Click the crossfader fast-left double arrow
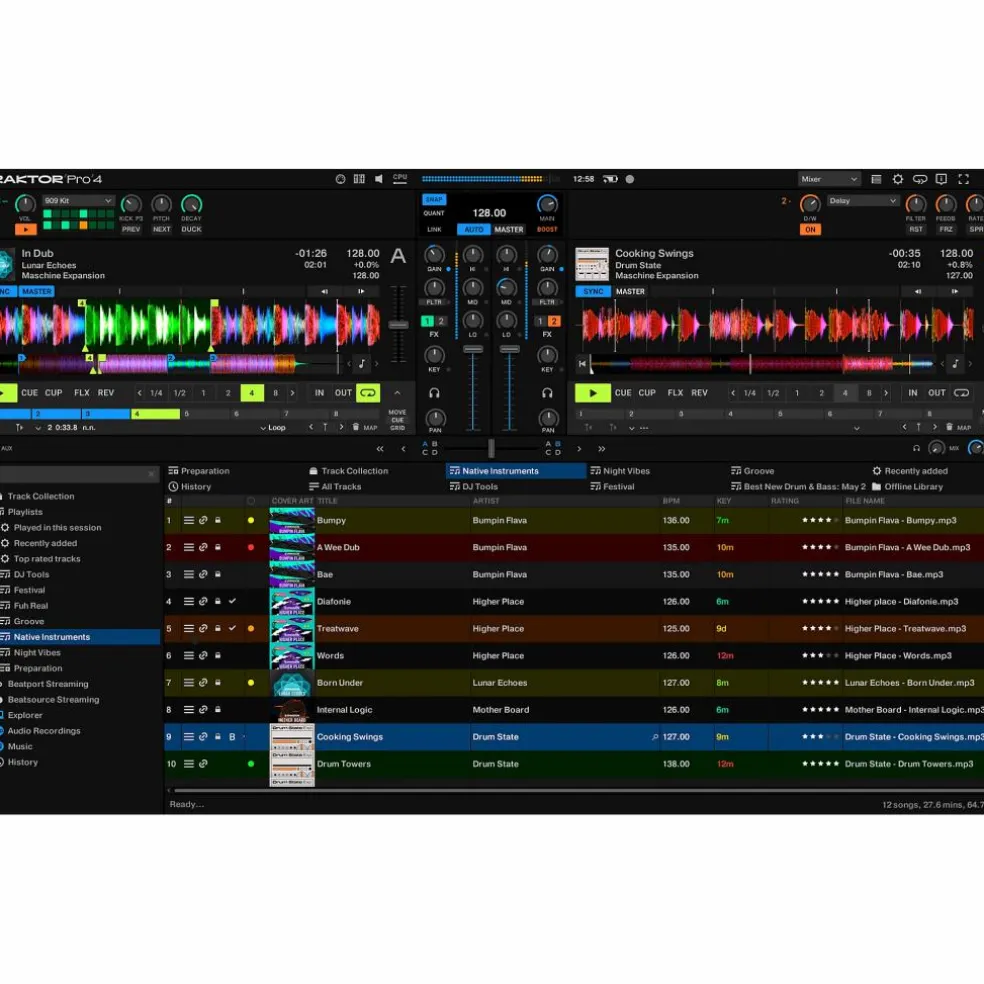 coord(380,449)
